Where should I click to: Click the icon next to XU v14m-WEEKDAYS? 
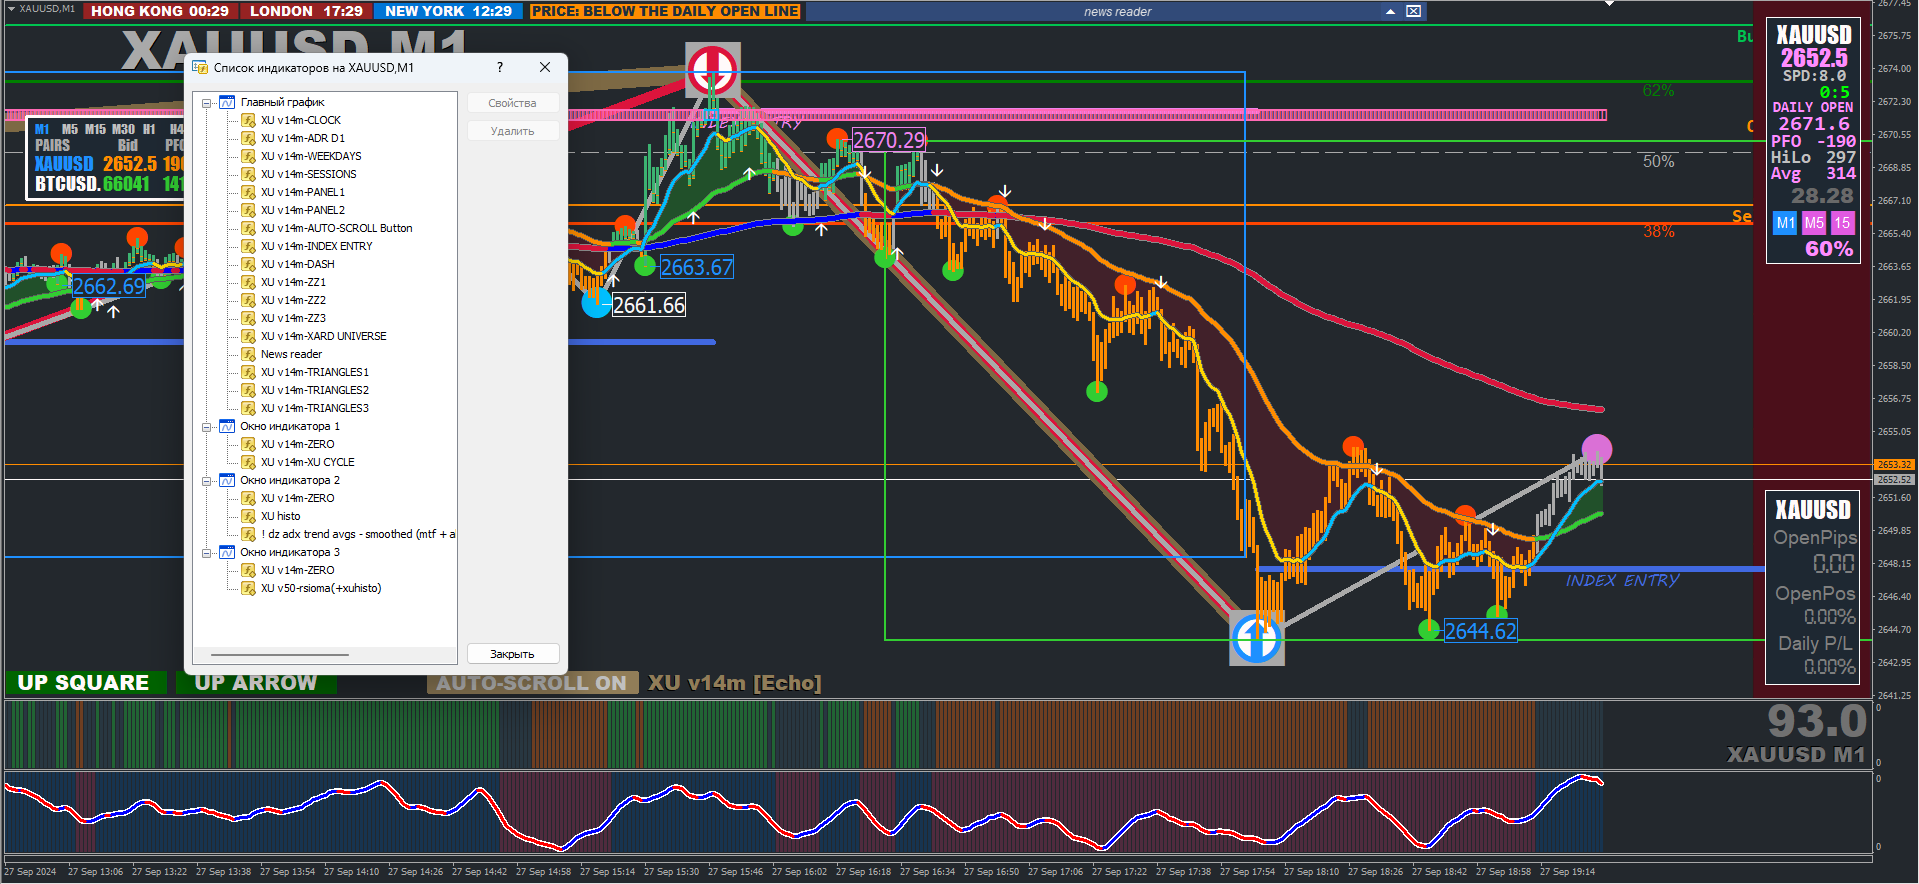pyautogui.click(x=248, y=156)
